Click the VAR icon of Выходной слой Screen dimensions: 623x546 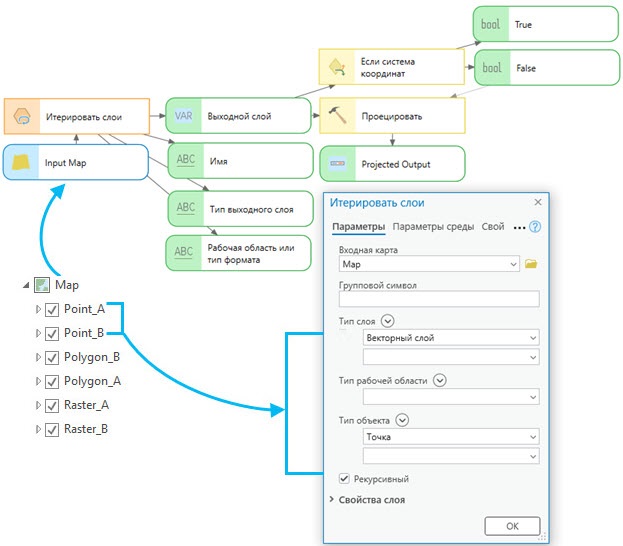click(x=184, y=116)
